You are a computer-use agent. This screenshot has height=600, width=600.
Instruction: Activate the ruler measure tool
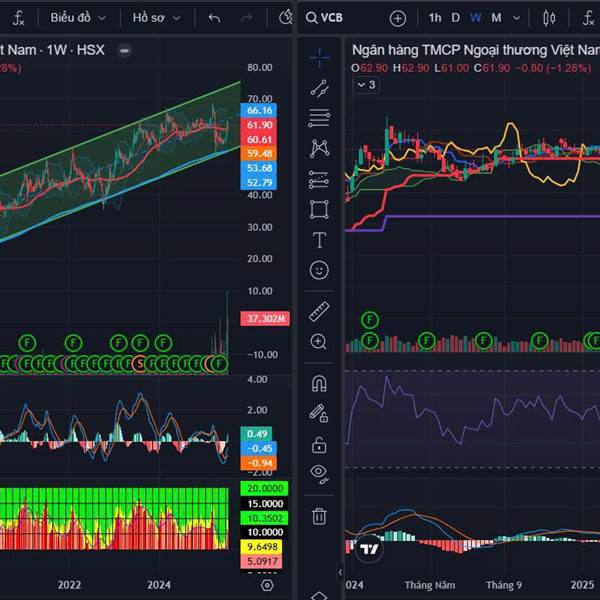pyautogui.click(x=319, y=311)
